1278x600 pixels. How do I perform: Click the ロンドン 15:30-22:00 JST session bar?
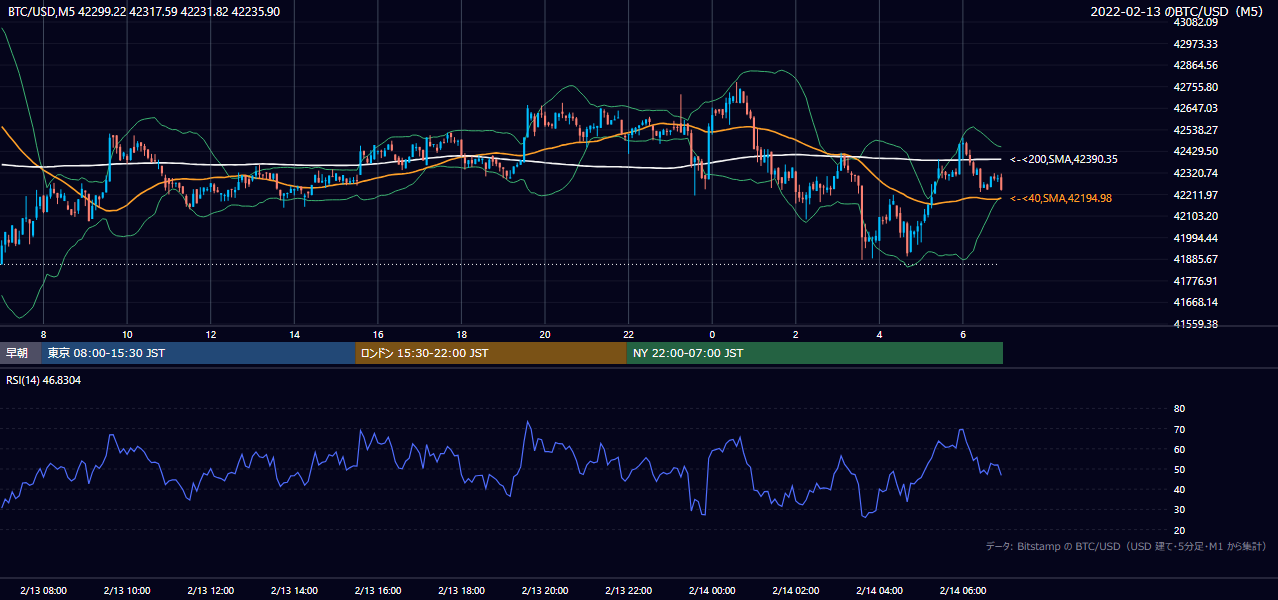coord(491,353)
